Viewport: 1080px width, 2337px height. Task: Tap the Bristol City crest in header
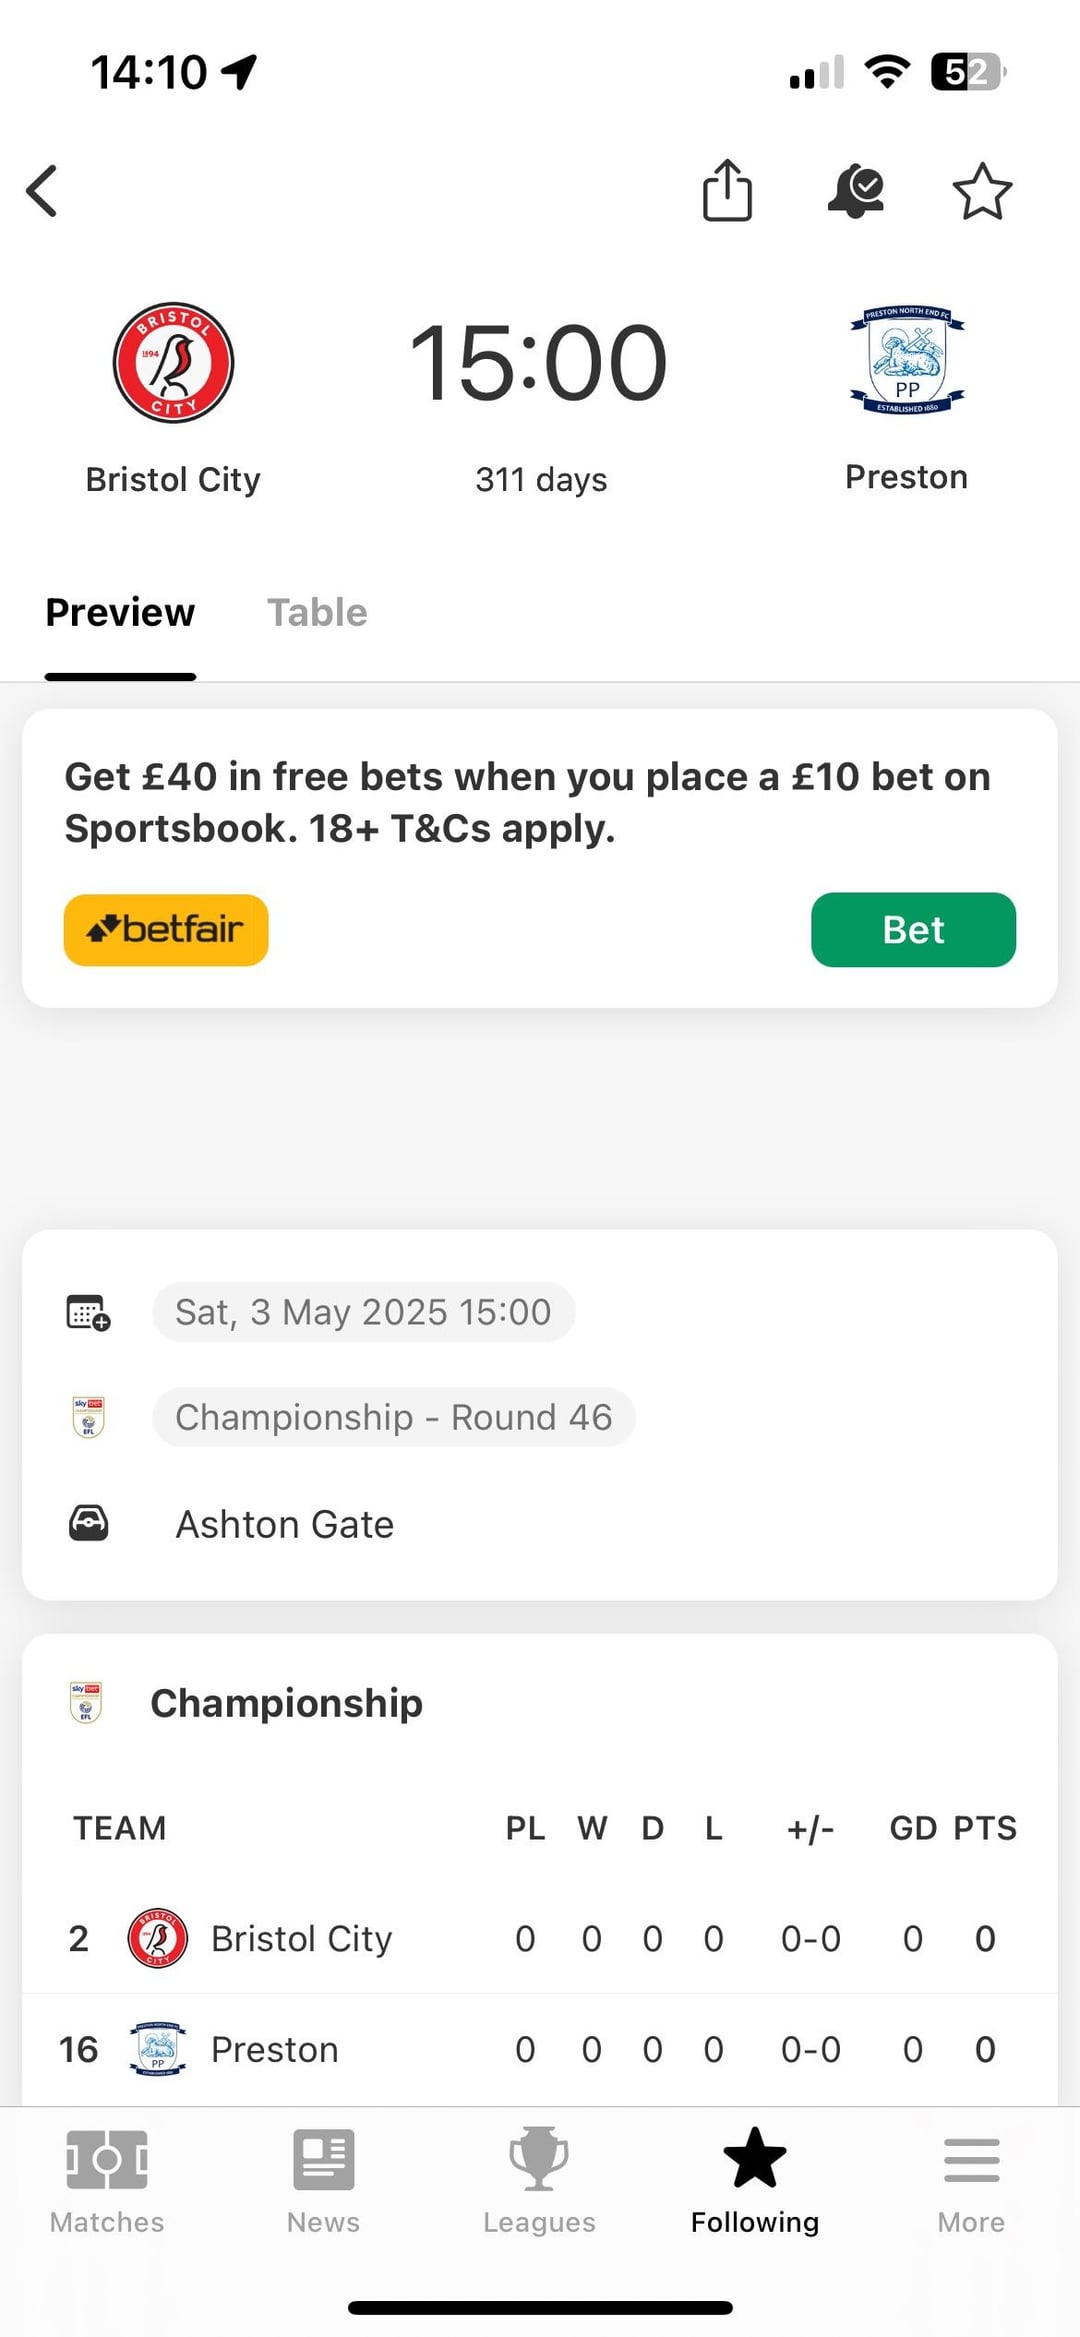[173, 362]
